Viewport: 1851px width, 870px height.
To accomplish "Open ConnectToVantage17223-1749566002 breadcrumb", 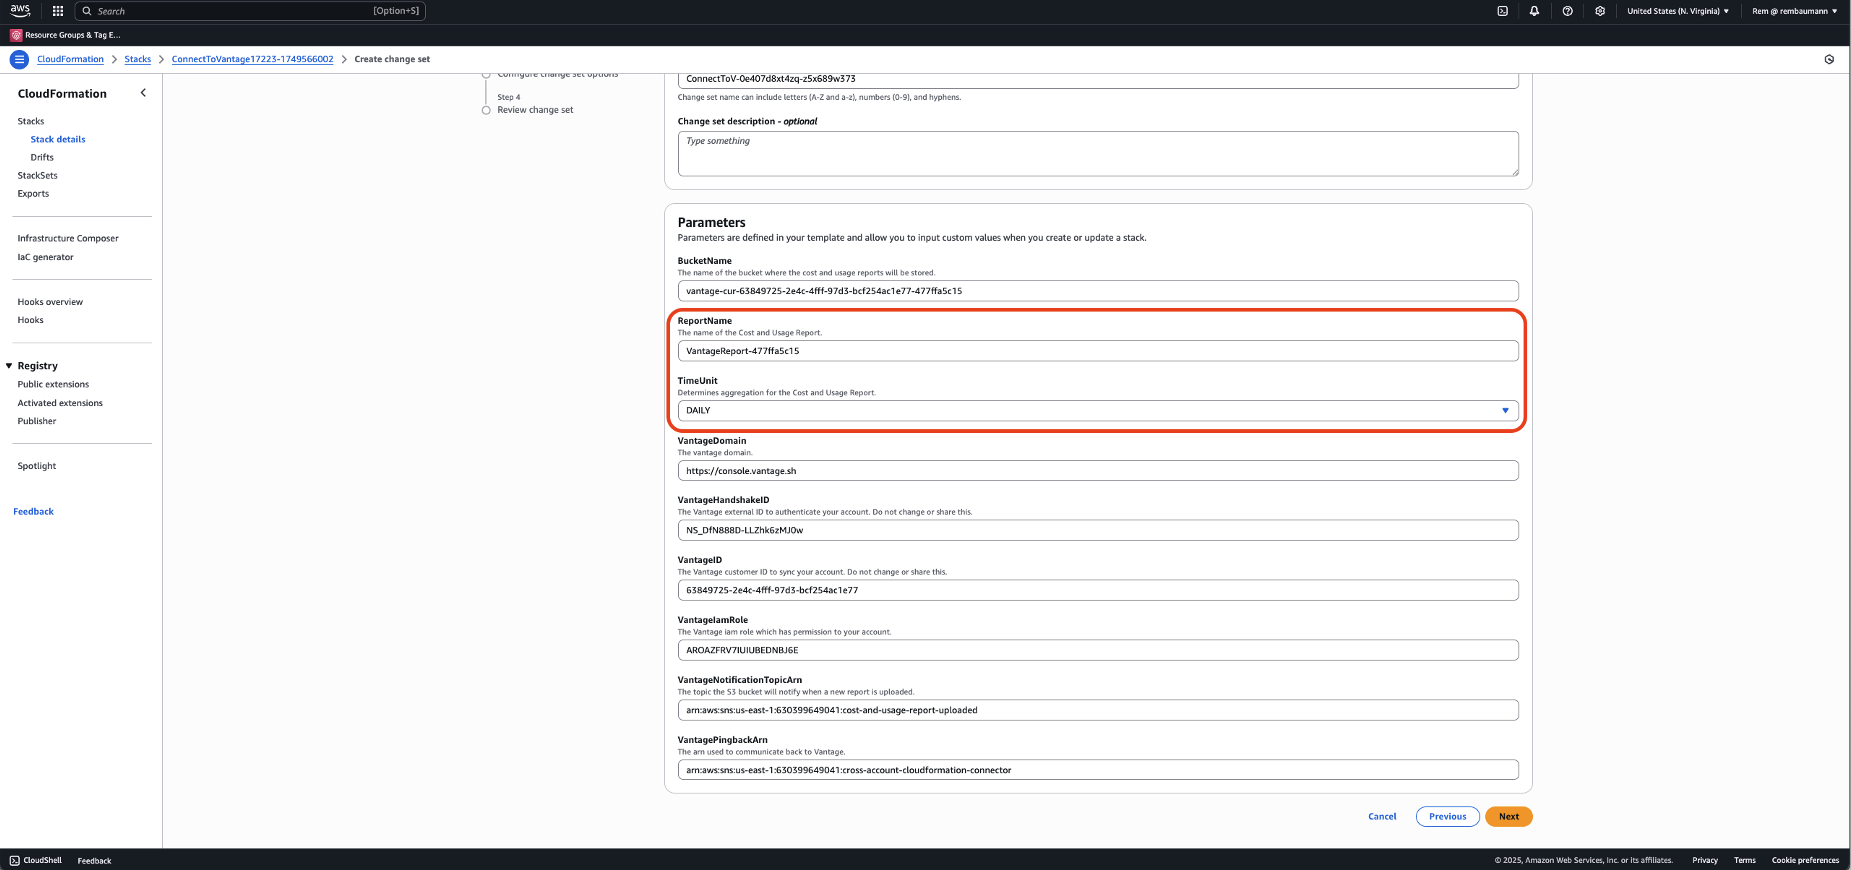I will tap(252, 59).
